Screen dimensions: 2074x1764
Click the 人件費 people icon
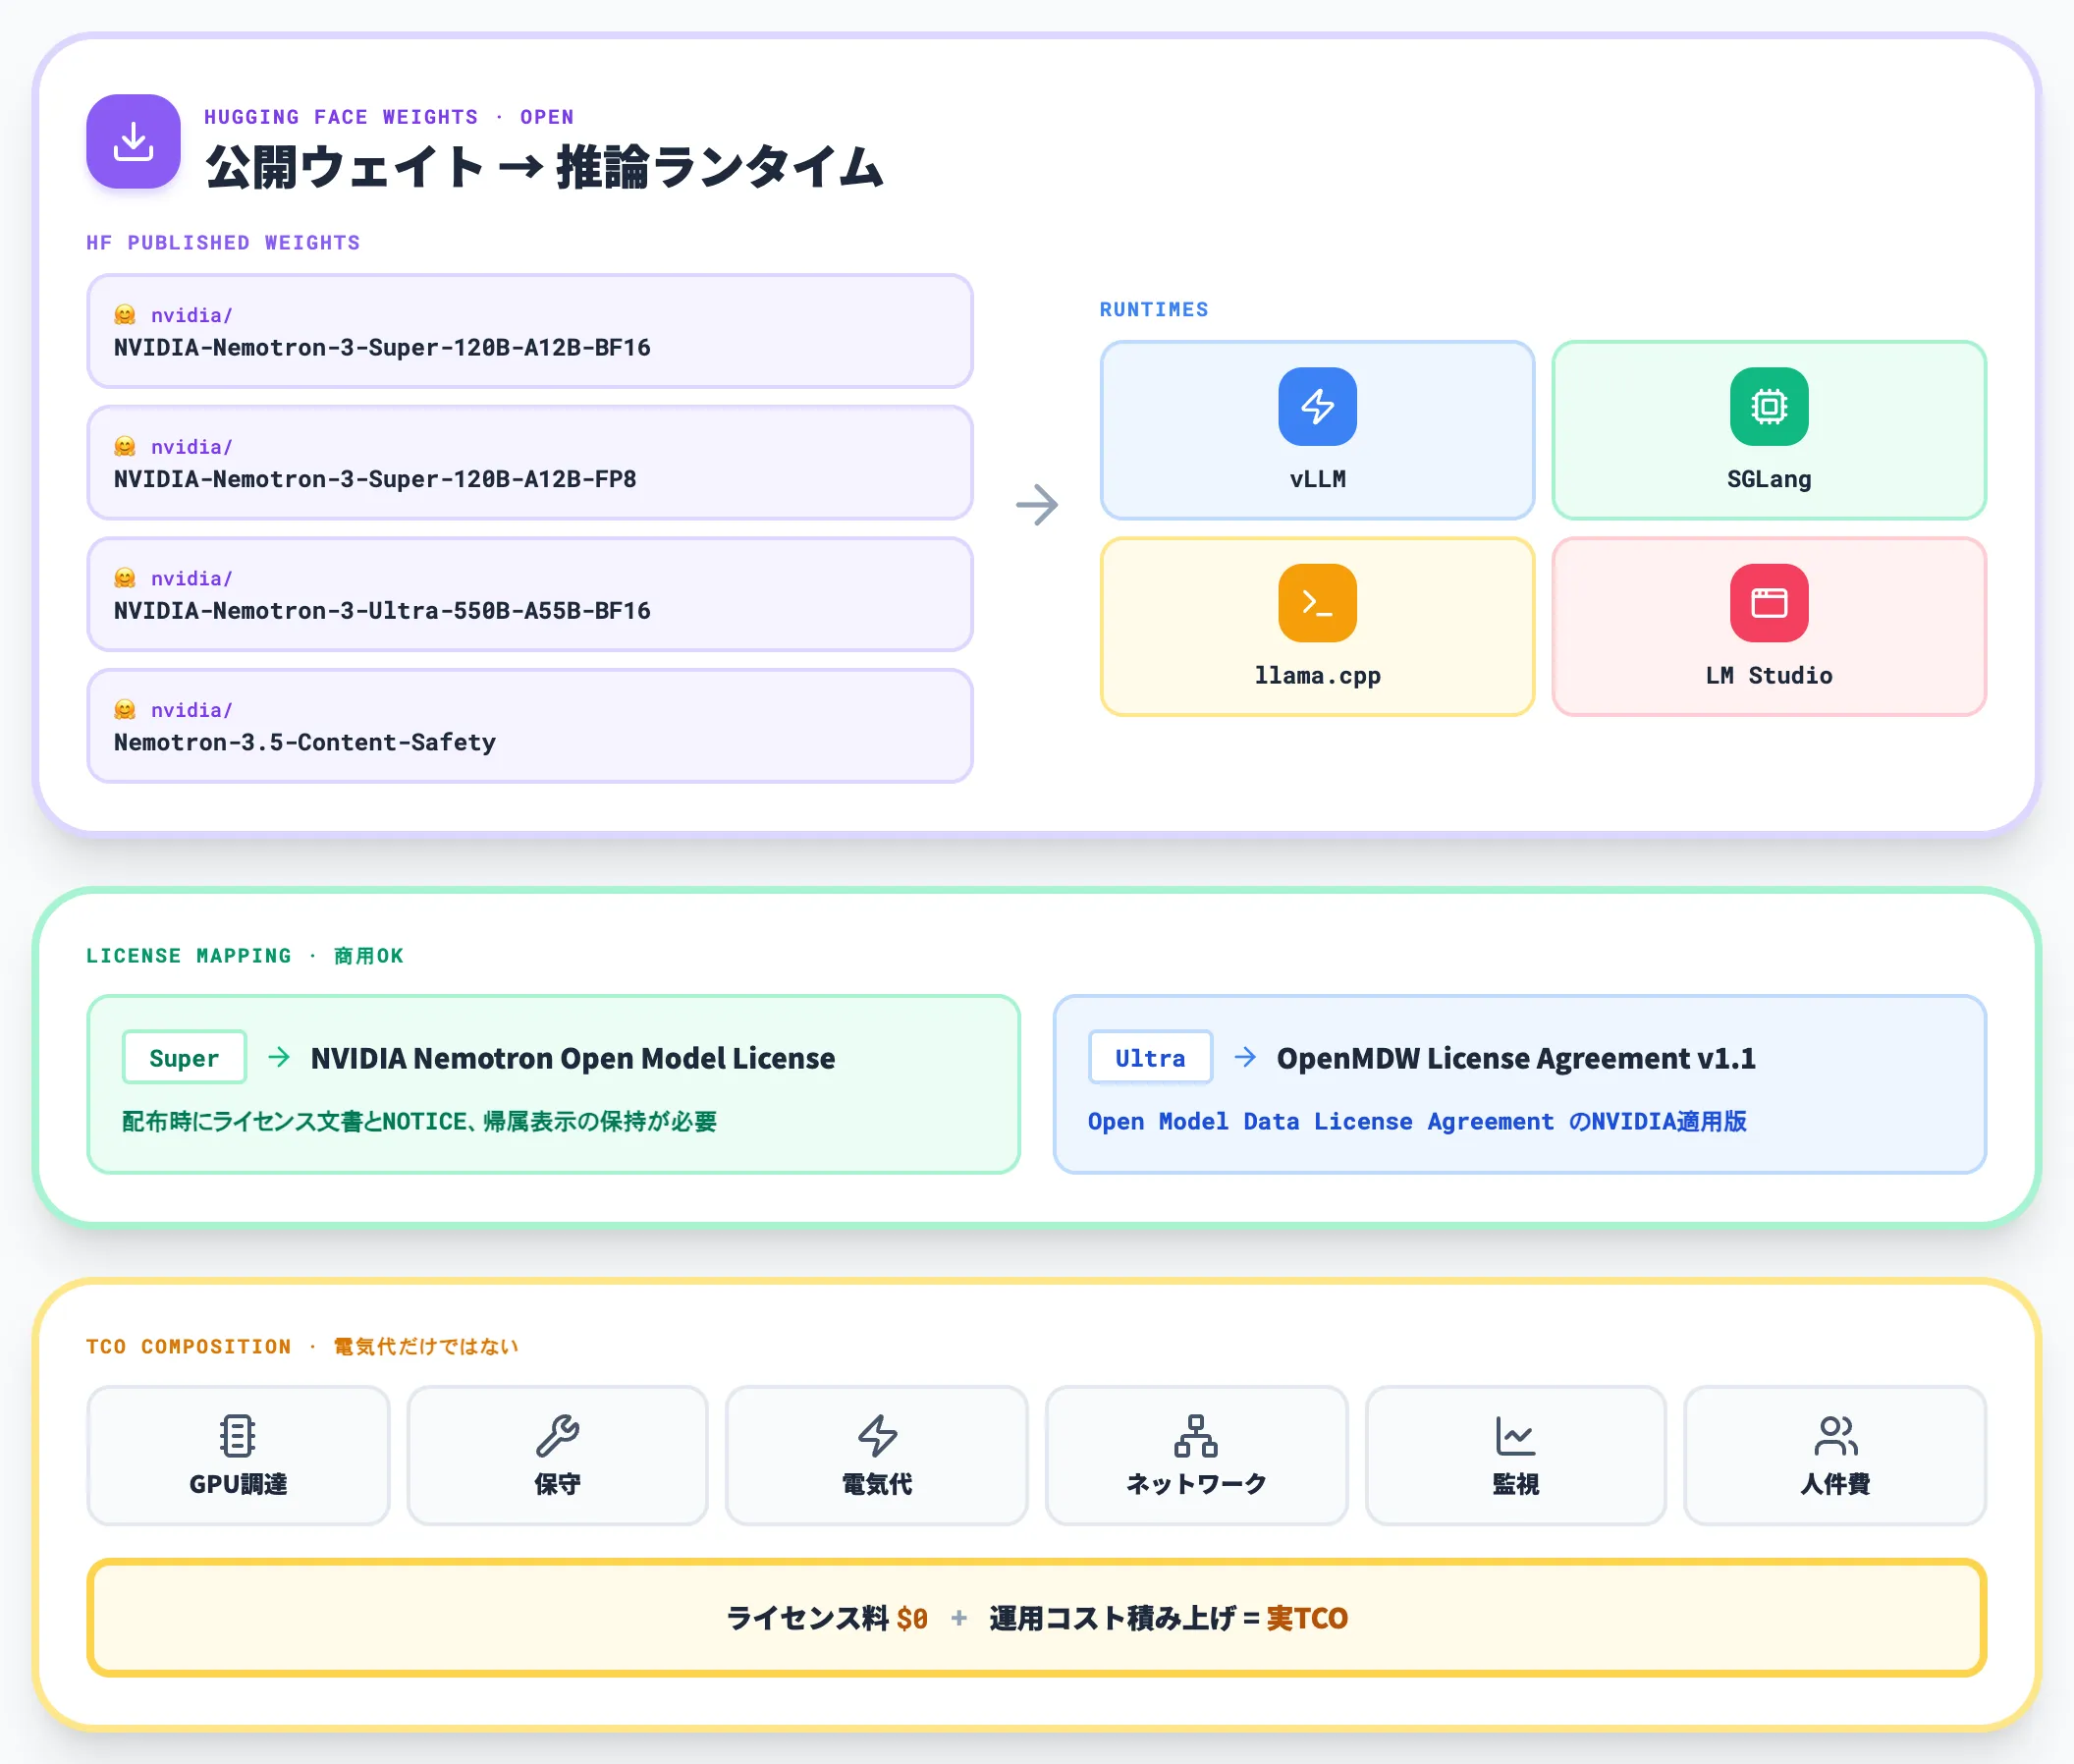1834,1436
